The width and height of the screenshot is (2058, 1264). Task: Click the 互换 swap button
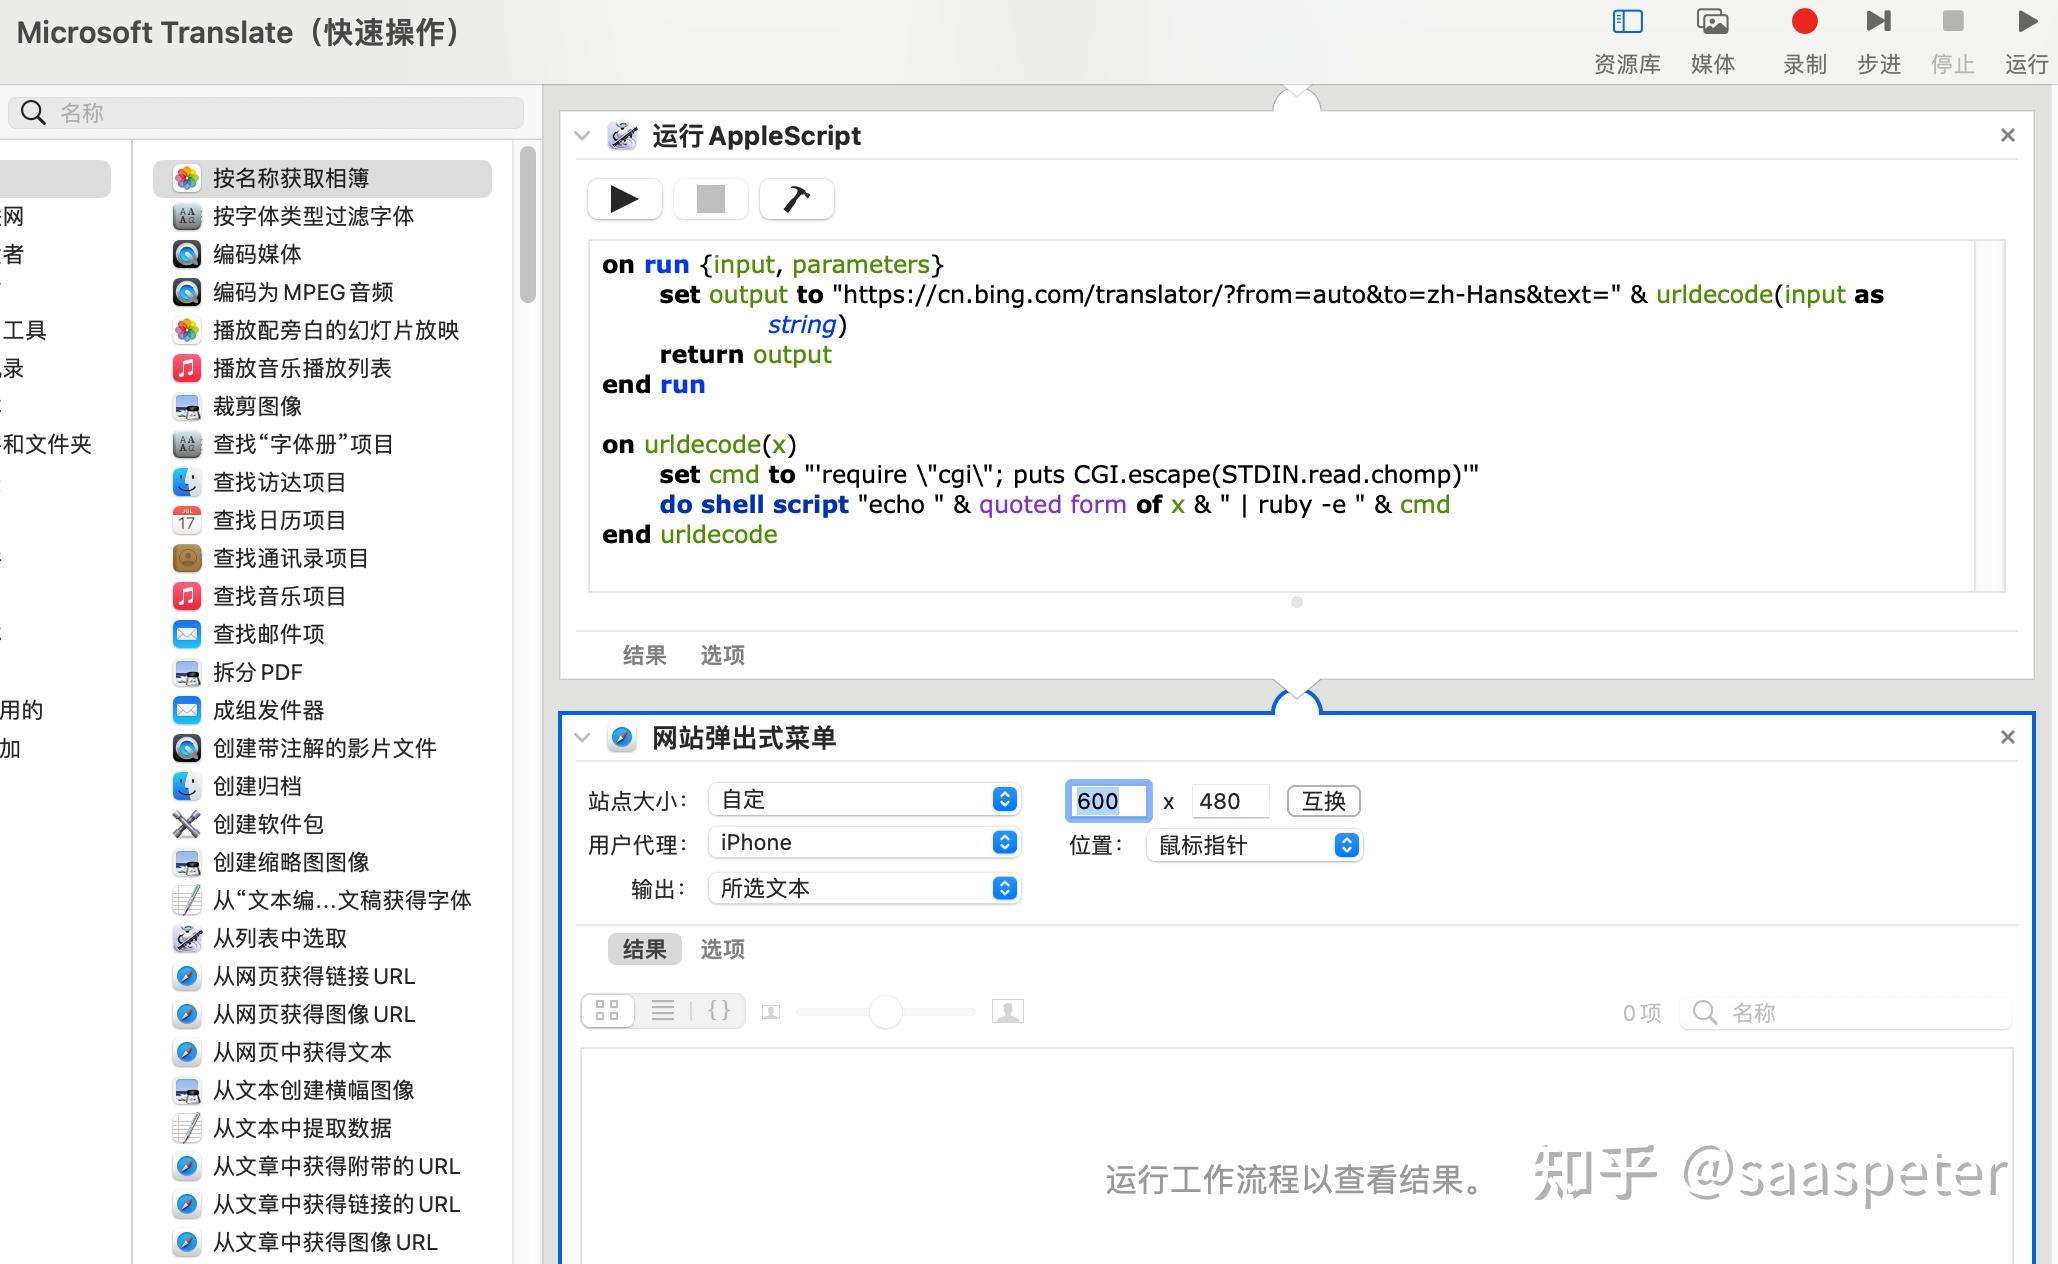tap(1323, 801)
